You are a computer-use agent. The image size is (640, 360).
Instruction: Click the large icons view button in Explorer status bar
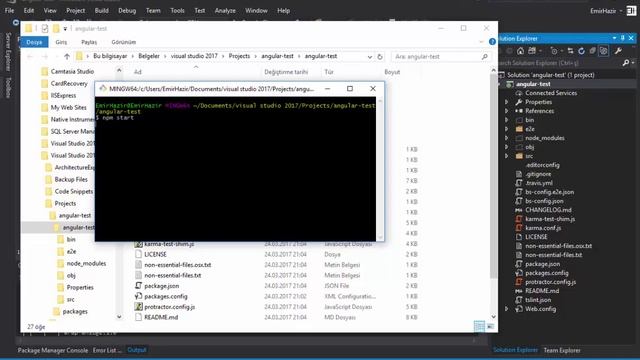pos(490,327)
